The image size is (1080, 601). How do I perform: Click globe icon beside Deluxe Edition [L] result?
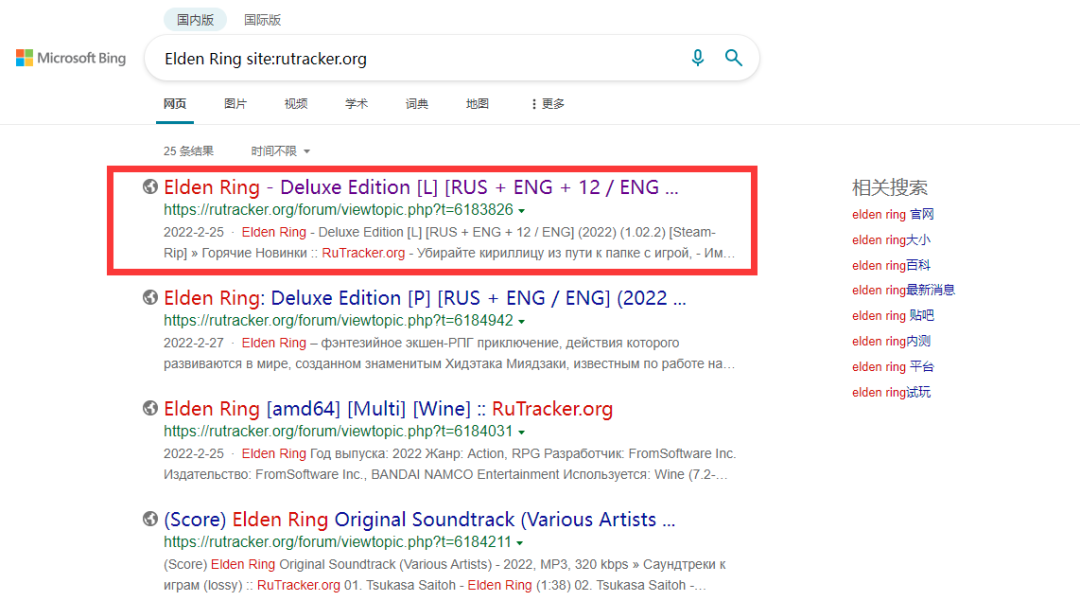(150, 186)
